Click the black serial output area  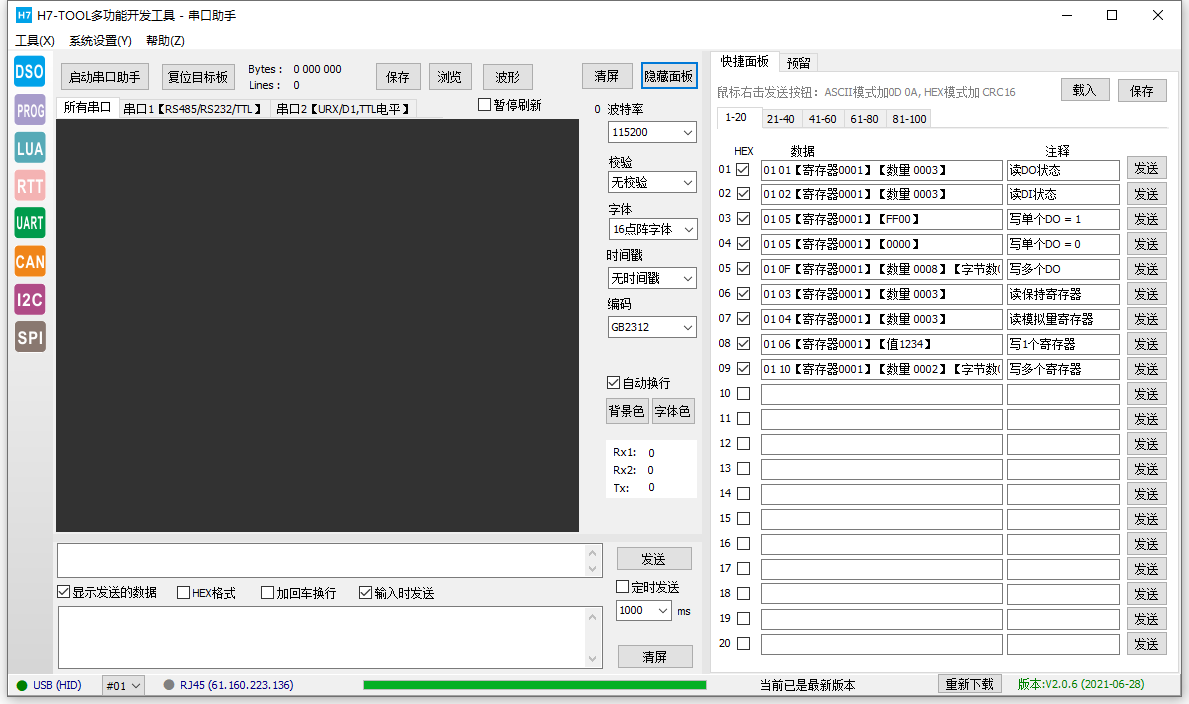(x=317, y=325)
